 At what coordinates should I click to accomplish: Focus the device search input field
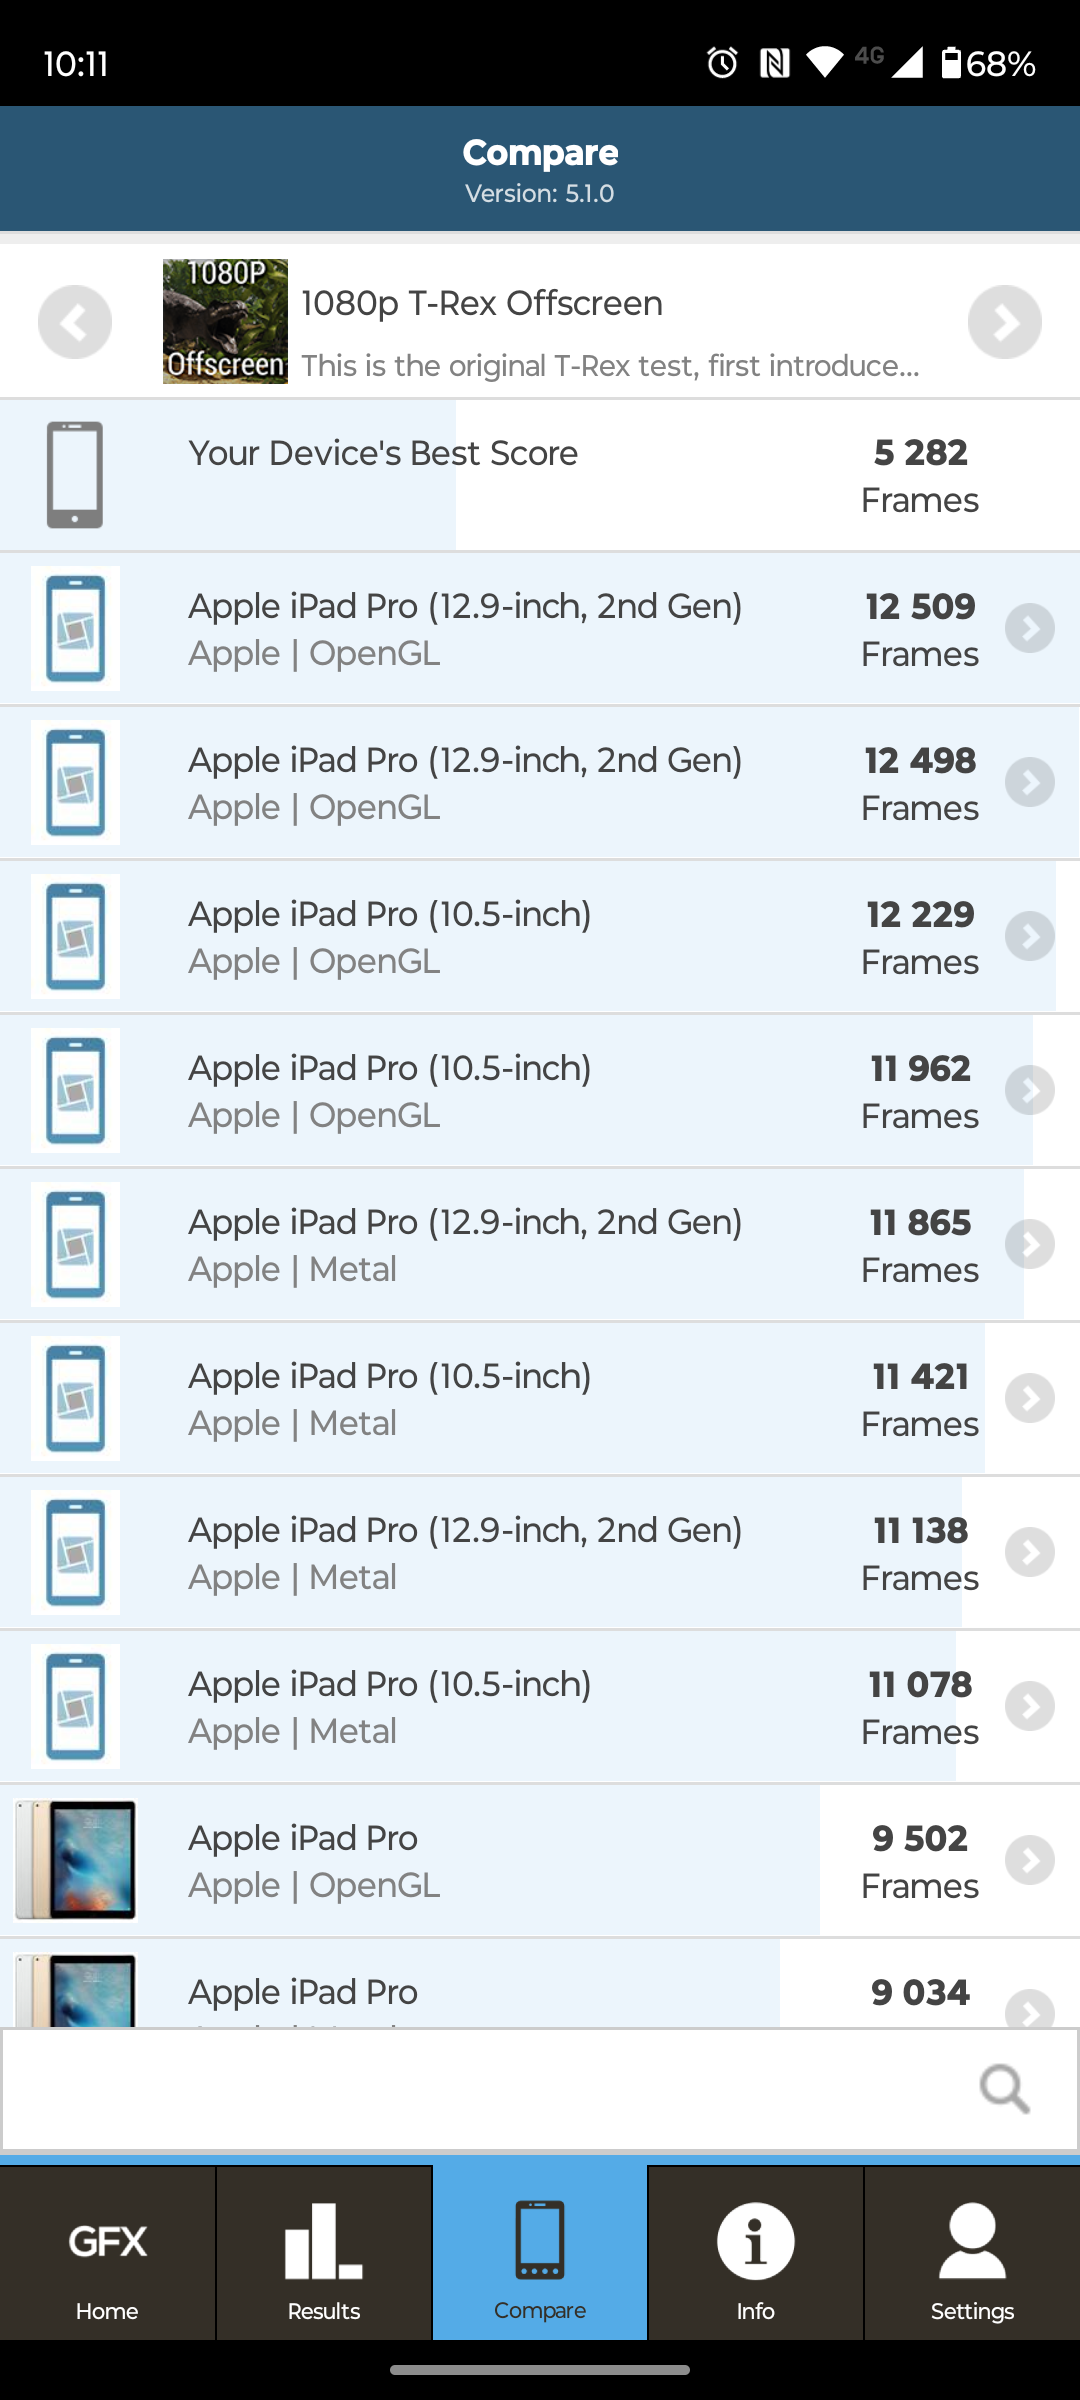(480, 2089)
